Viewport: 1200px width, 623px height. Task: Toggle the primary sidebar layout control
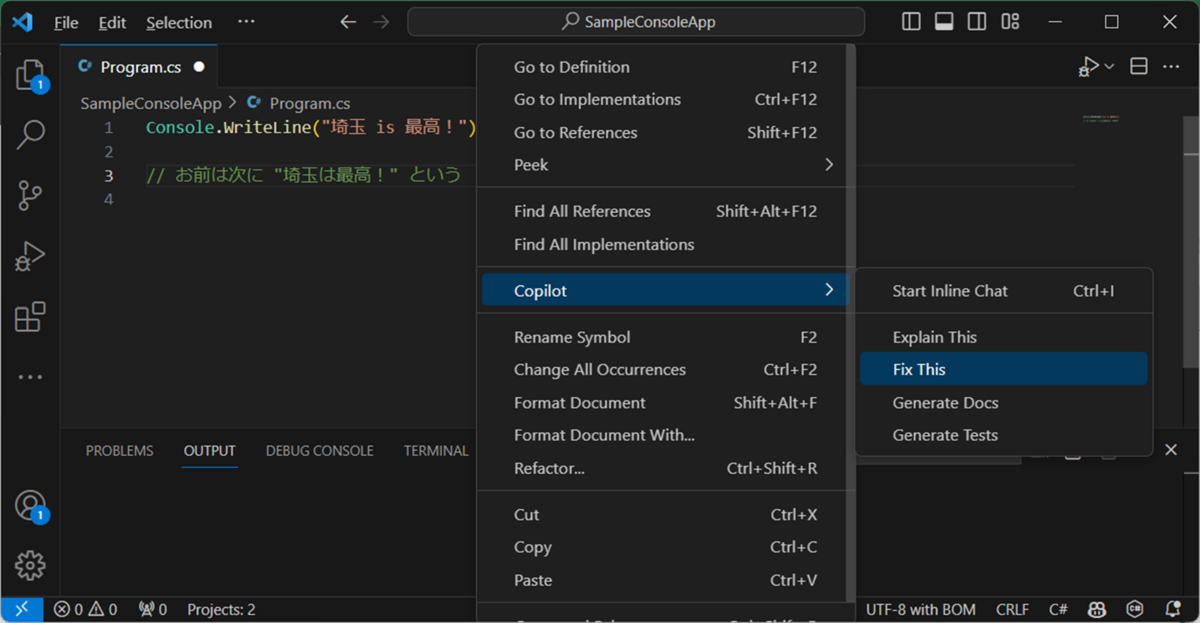pyautogui.click(x=911, y=20)
